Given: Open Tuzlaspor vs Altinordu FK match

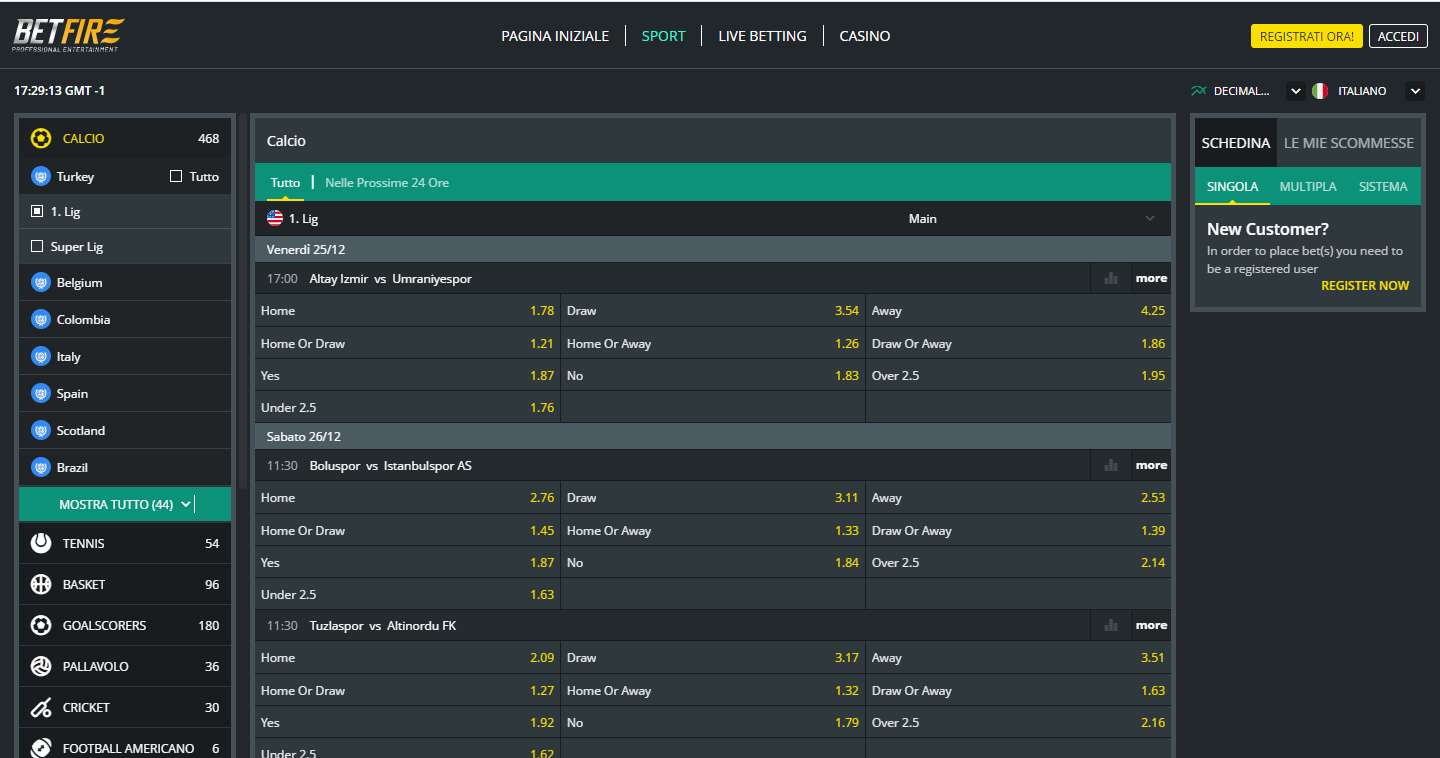Looking at the screenshot, I should coord(383,626).
